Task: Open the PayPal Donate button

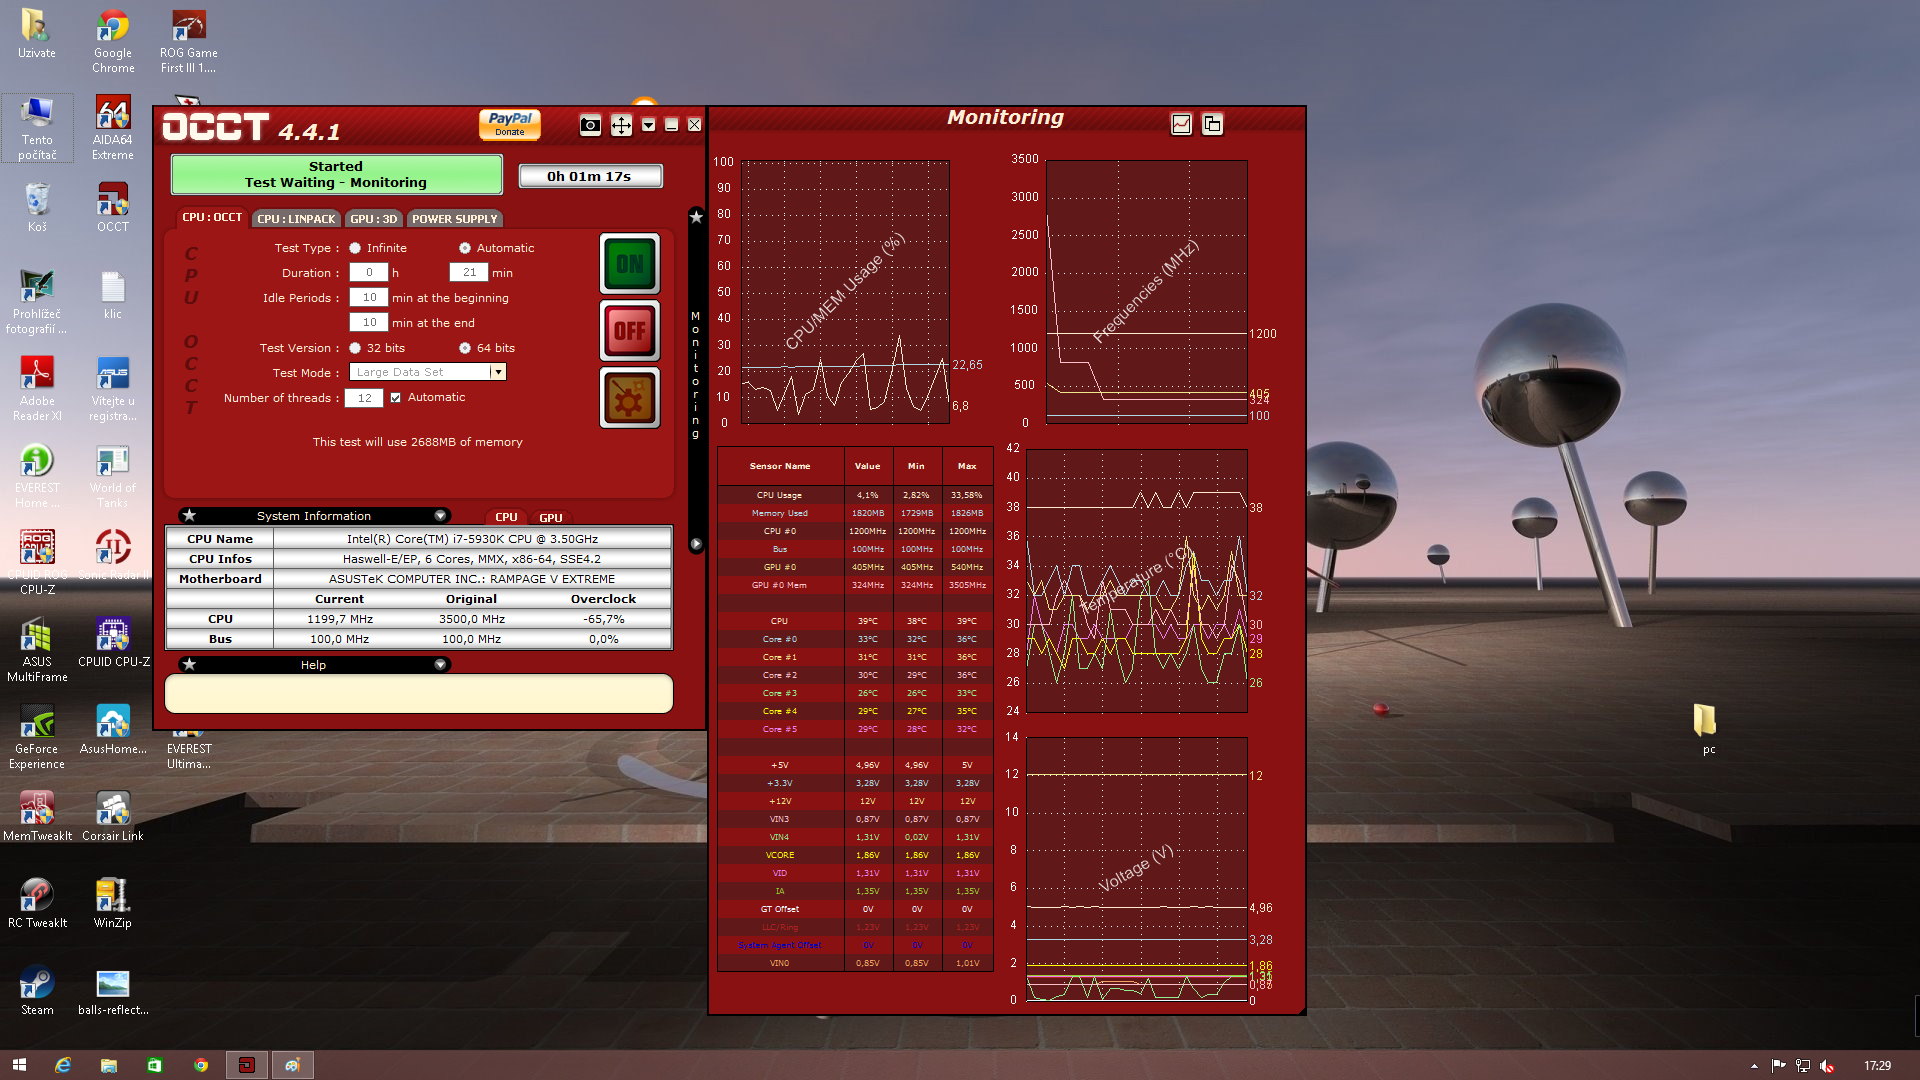Action: tap(510, 124)
